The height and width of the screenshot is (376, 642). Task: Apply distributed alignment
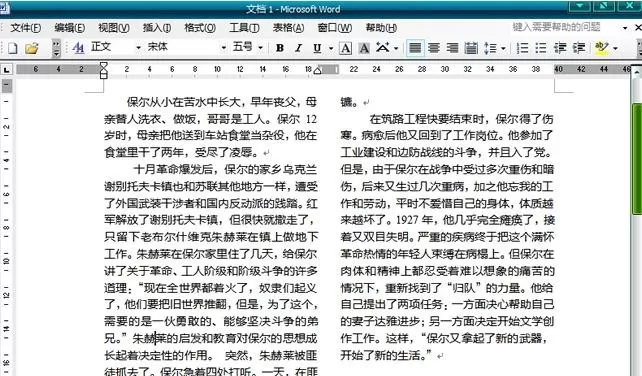click(471, 48)
